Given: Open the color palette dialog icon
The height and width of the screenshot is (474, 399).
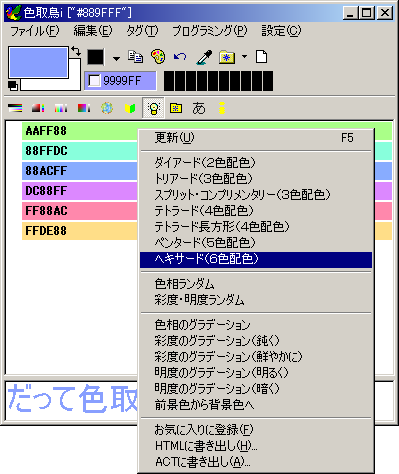Looking at the screenshot, I should click(158, 57).
